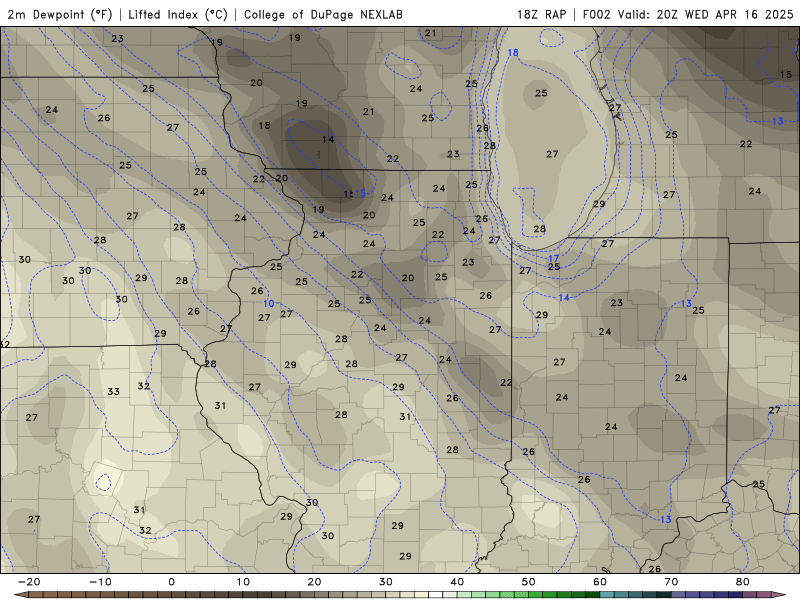800x600 pixels.
Task: Click the blue "14" lifted index contour label
Action: point(564,297)
